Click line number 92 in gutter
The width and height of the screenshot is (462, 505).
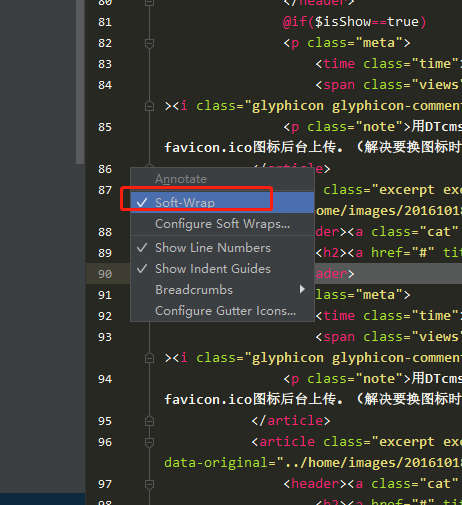click(105, 316)
